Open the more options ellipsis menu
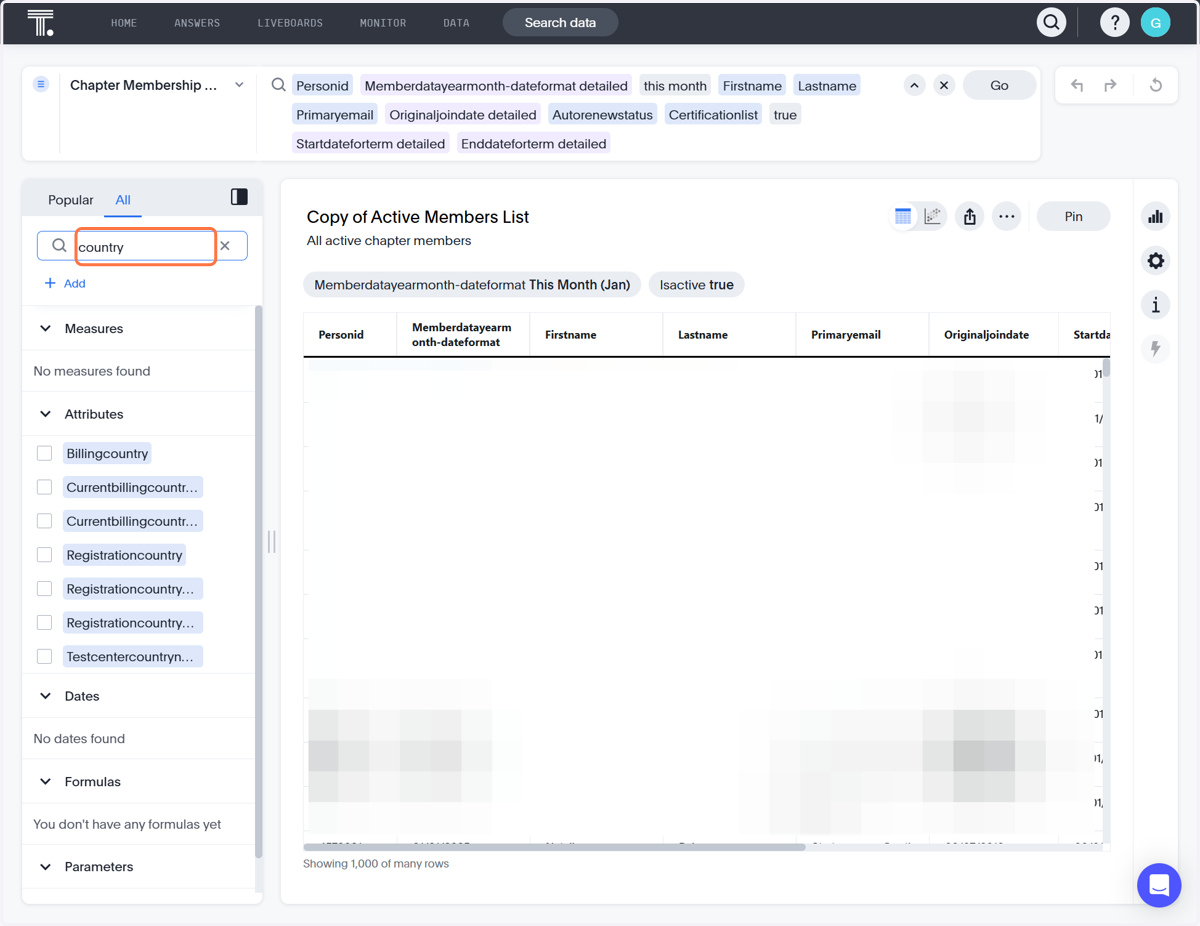This screenshot has width=1200, height=926. click(1007, 216)
